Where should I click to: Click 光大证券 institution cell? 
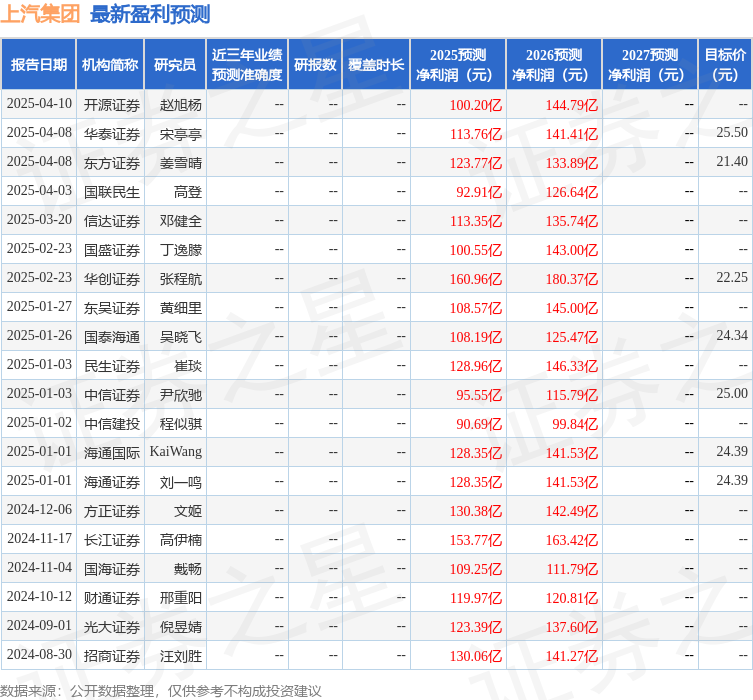pyautogui.click(x=111, y=627)
